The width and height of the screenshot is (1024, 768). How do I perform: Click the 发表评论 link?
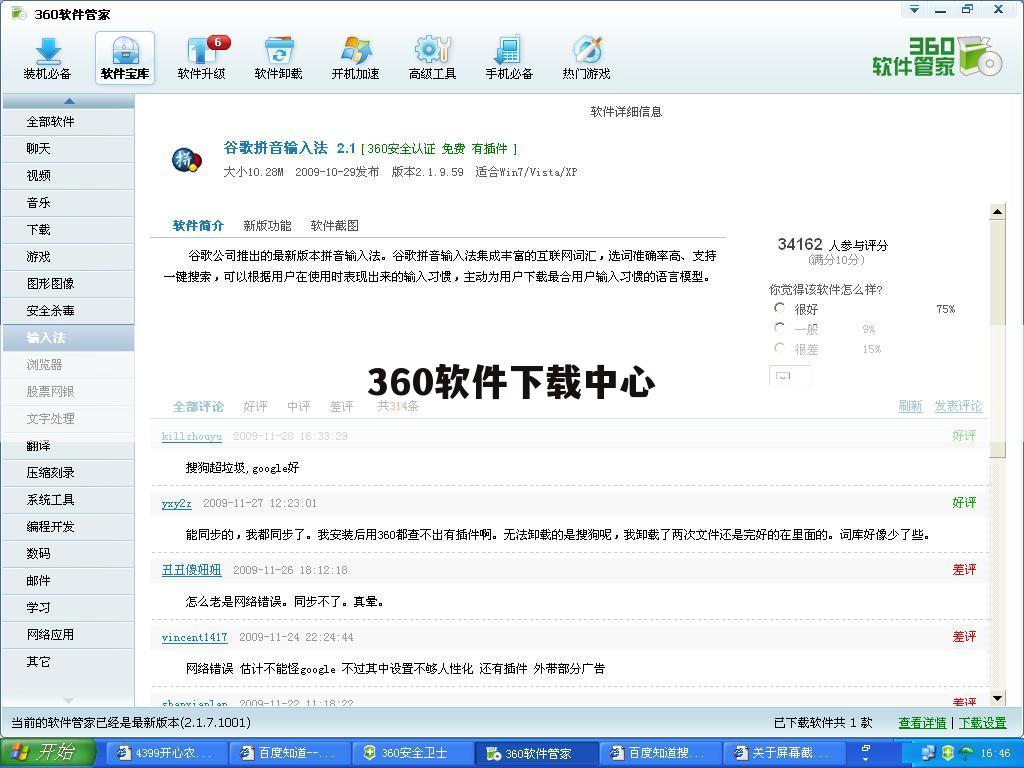958,406
